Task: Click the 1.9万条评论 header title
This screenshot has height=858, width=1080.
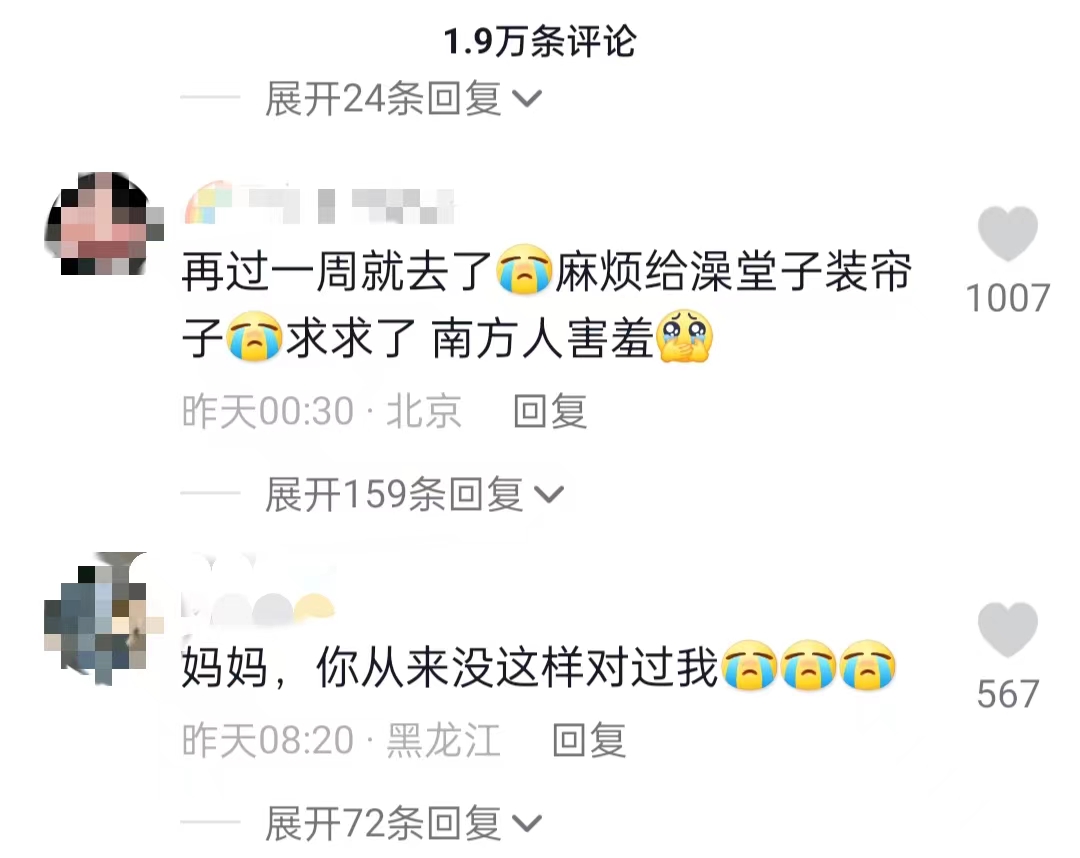Action: tap(539, 41)
